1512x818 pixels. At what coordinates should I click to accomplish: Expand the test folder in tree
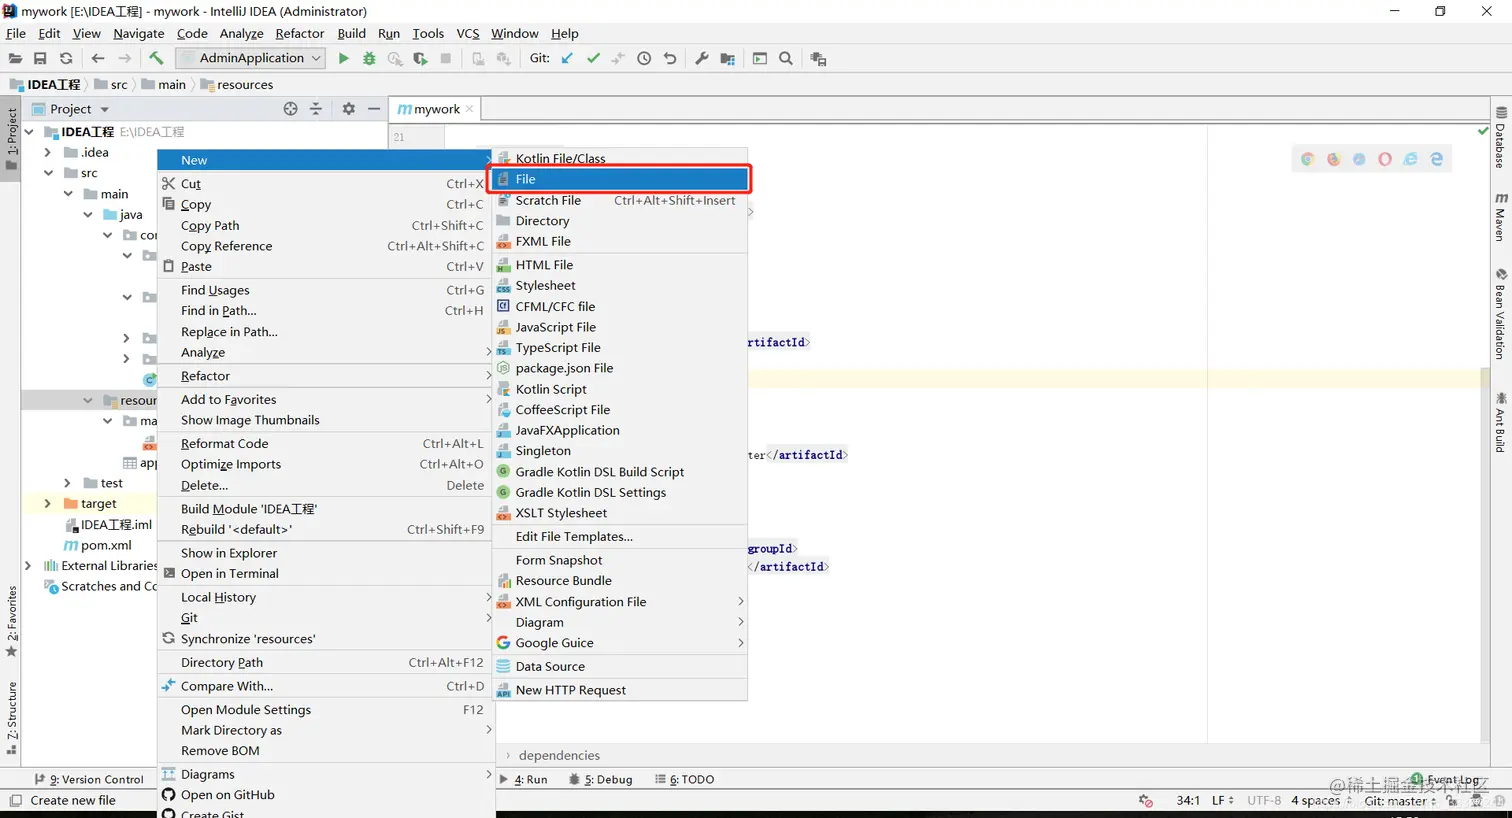tap(67, 483)
